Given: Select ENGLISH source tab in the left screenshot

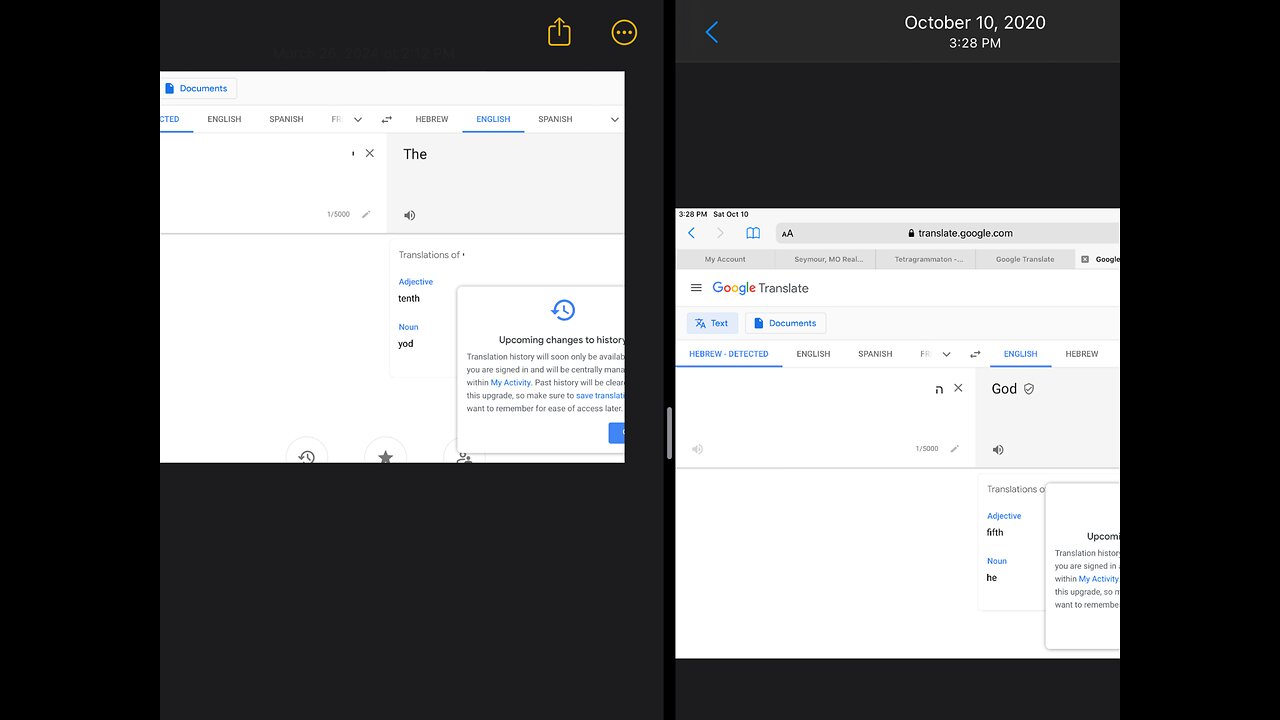Looking at the screenshot, I should tap(224, 119).
